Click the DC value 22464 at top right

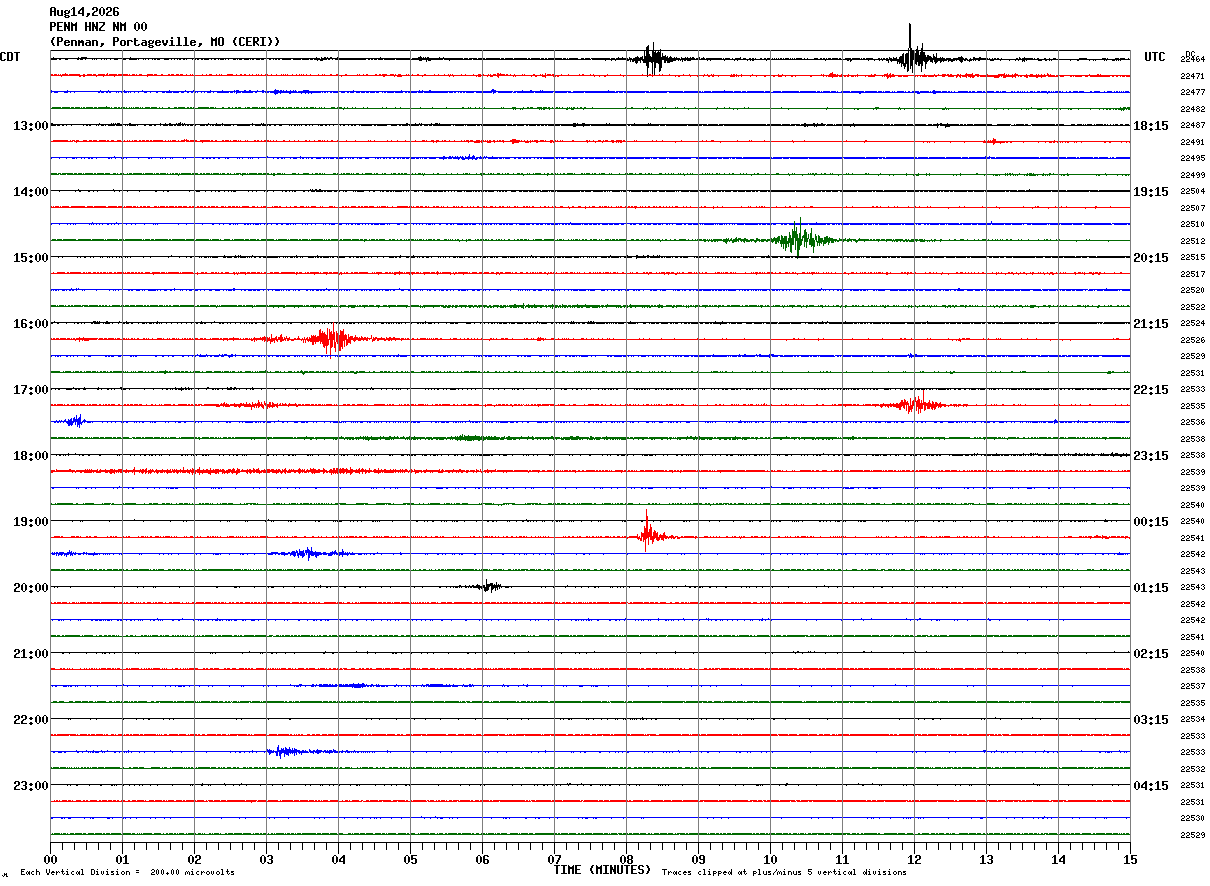[1192, 60]
